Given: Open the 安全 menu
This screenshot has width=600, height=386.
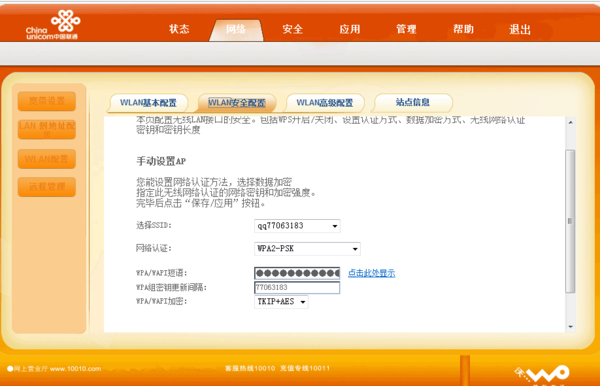Looking at the screenshot, I should [x=293, y=29].
